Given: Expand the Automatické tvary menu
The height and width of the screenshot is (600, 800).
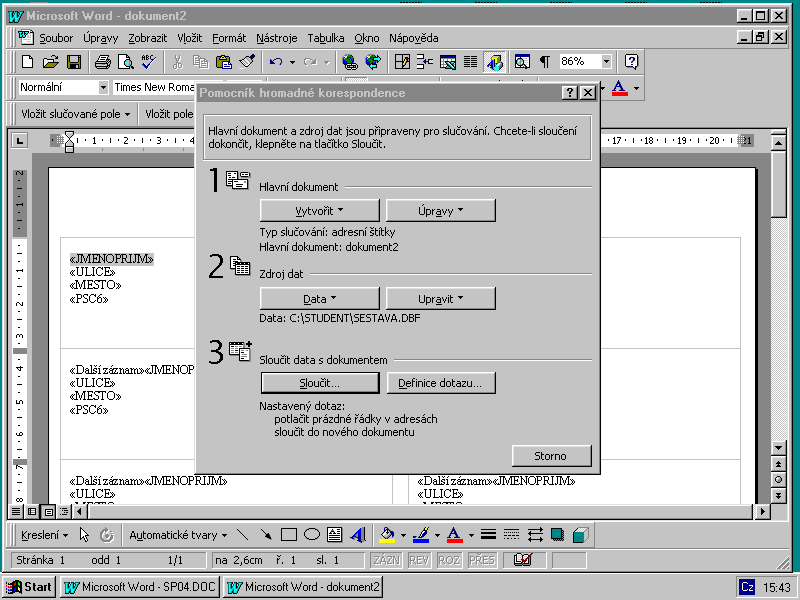Looking at the screenshot, I should tap(178, 535).
